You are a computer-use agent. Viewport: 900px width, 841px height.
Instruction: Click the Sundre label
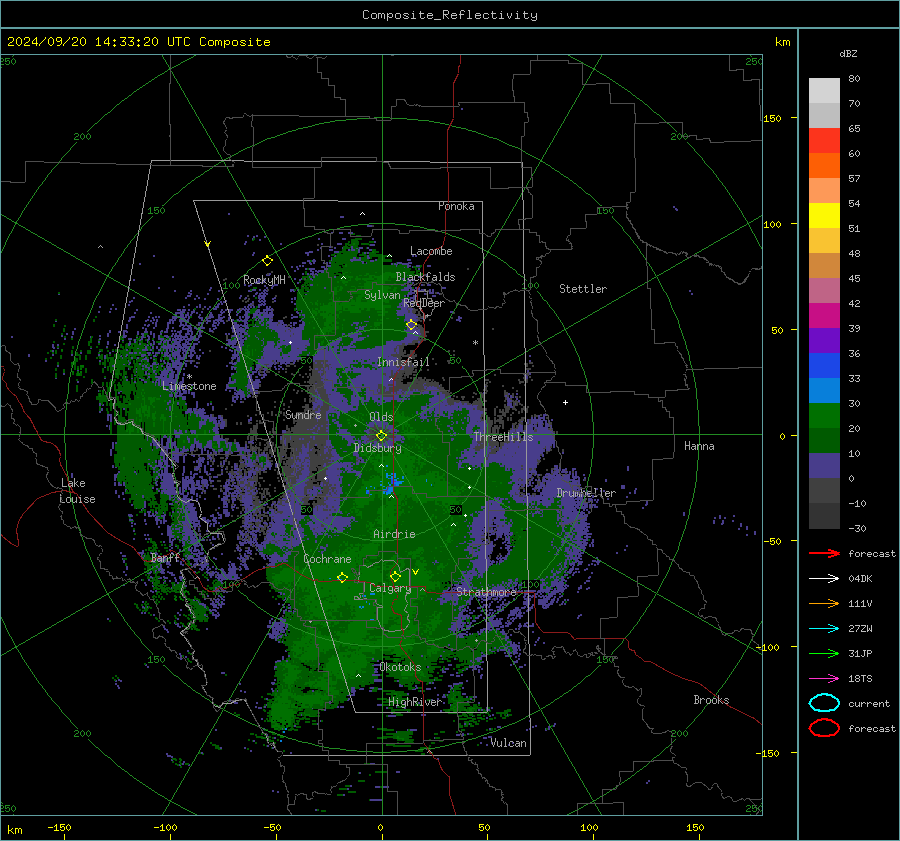pyautogui.click(x=303, y=414)
